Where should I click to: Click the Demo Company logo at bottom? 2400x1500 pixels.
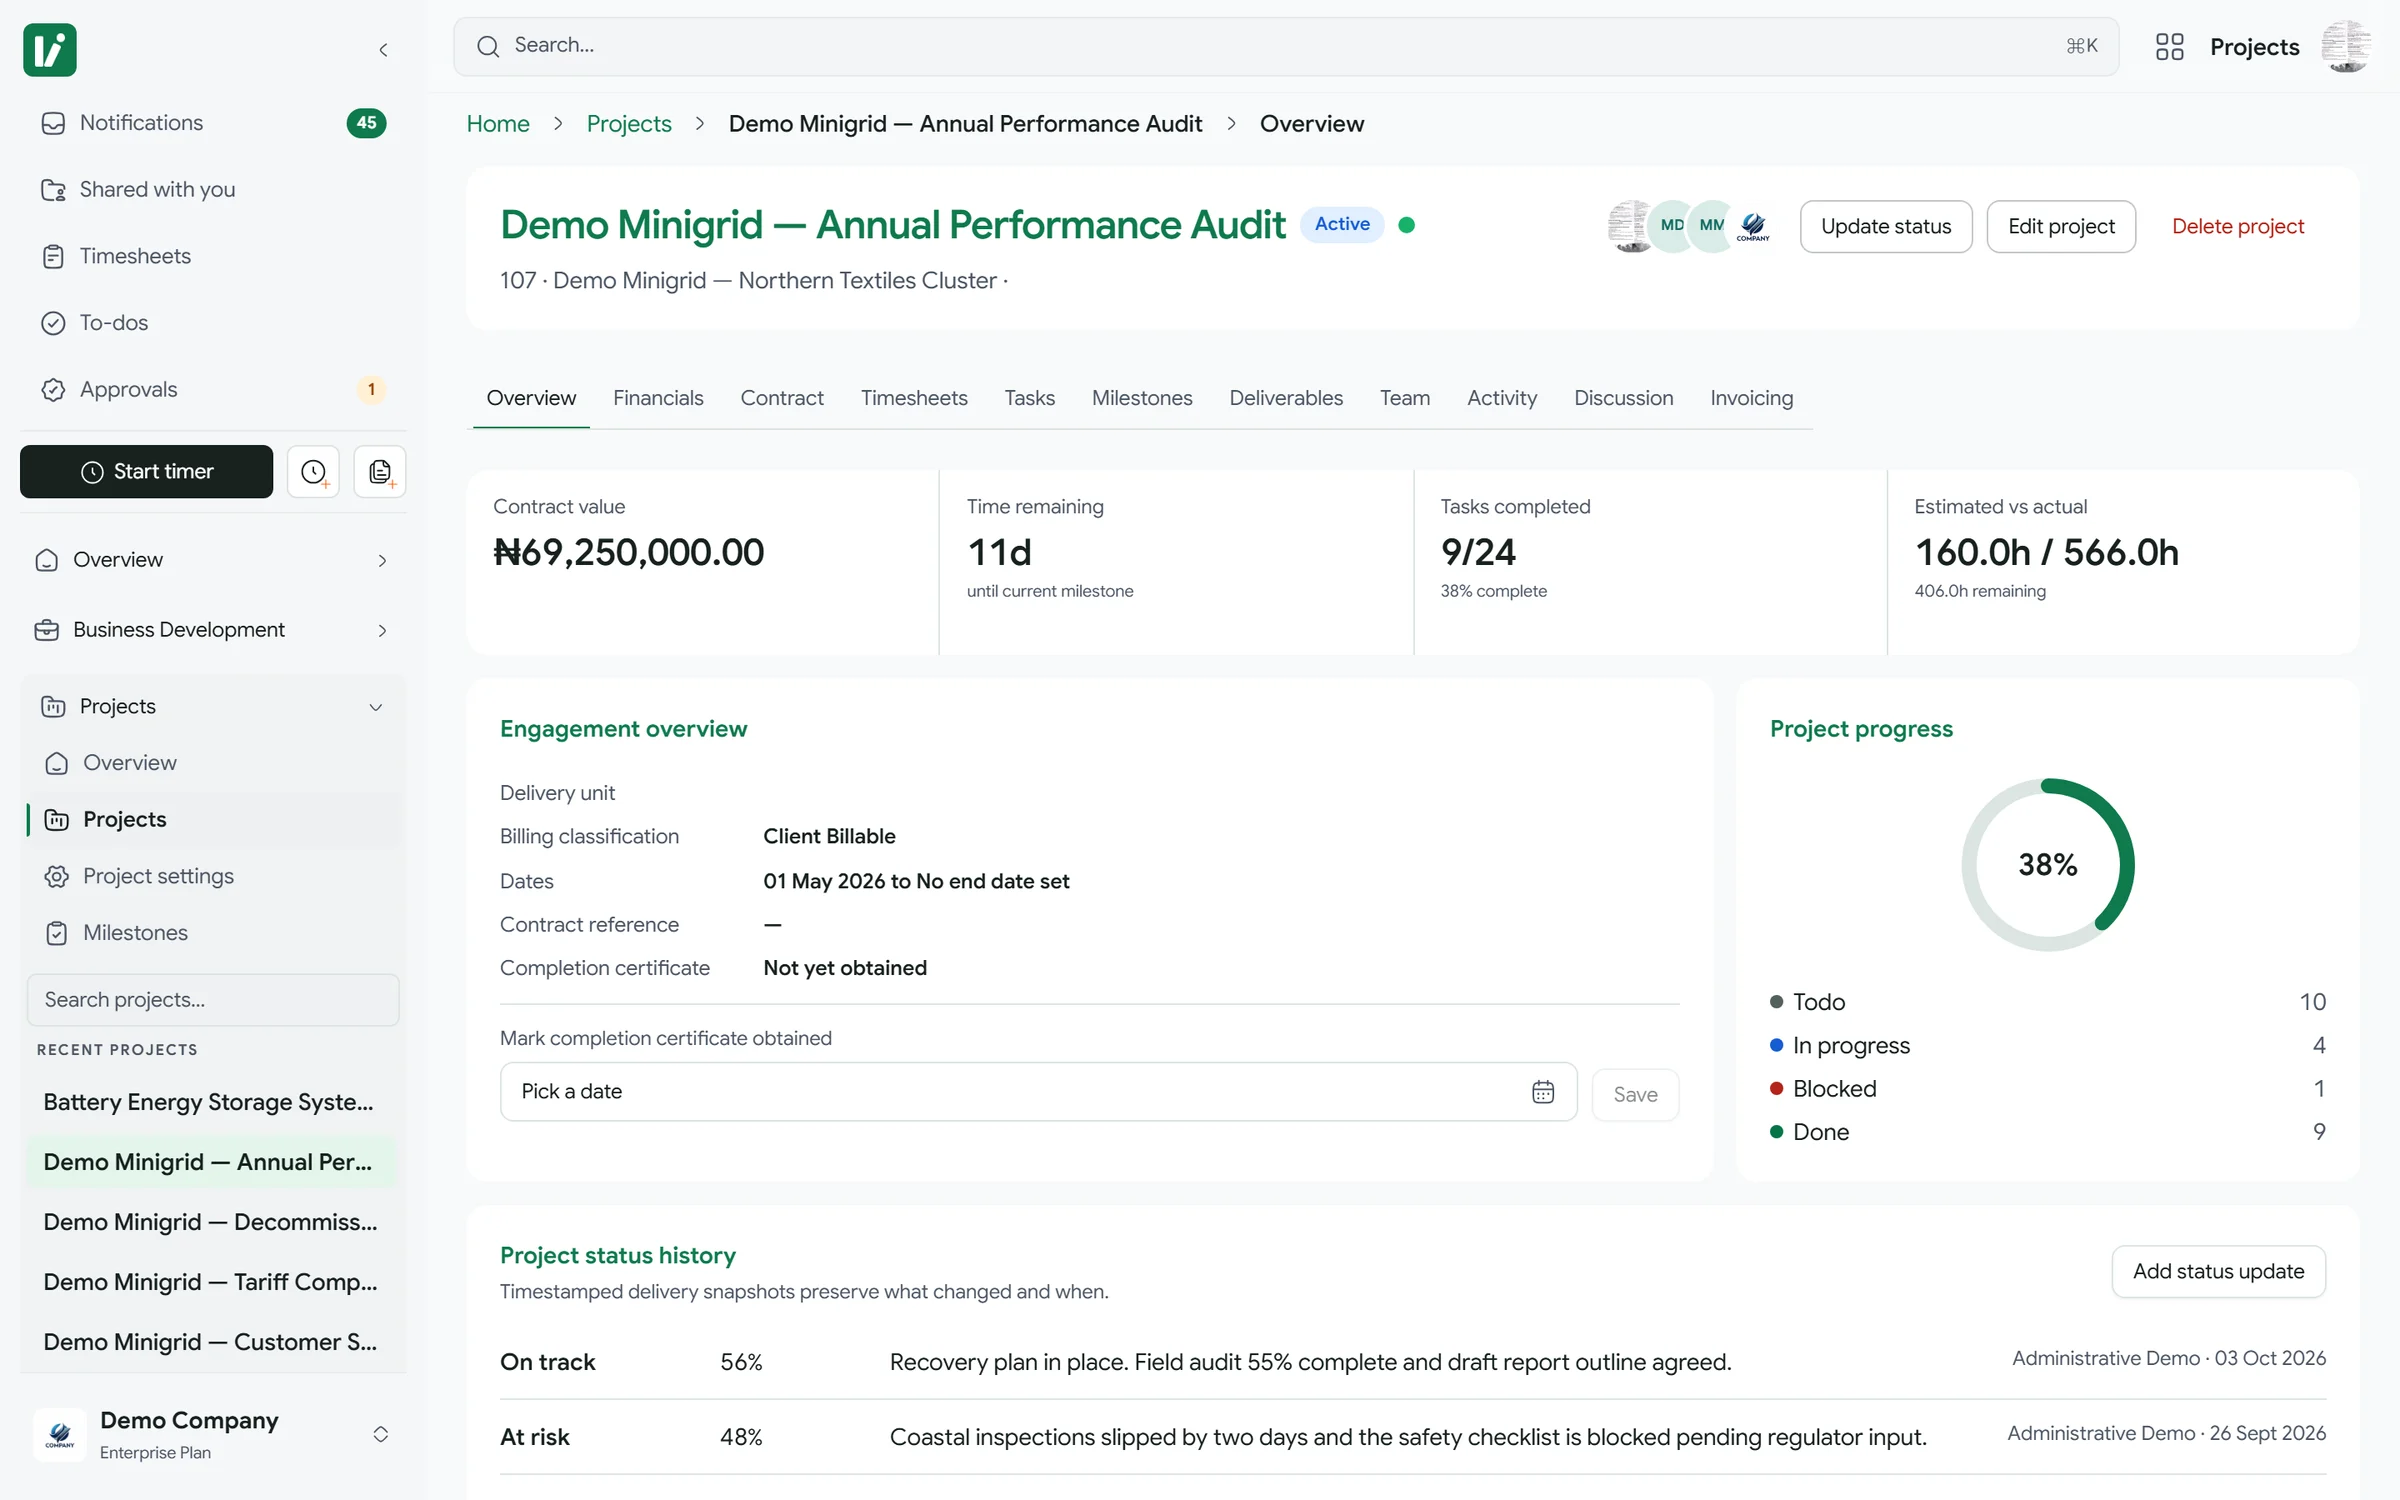tap(60, 1435)
